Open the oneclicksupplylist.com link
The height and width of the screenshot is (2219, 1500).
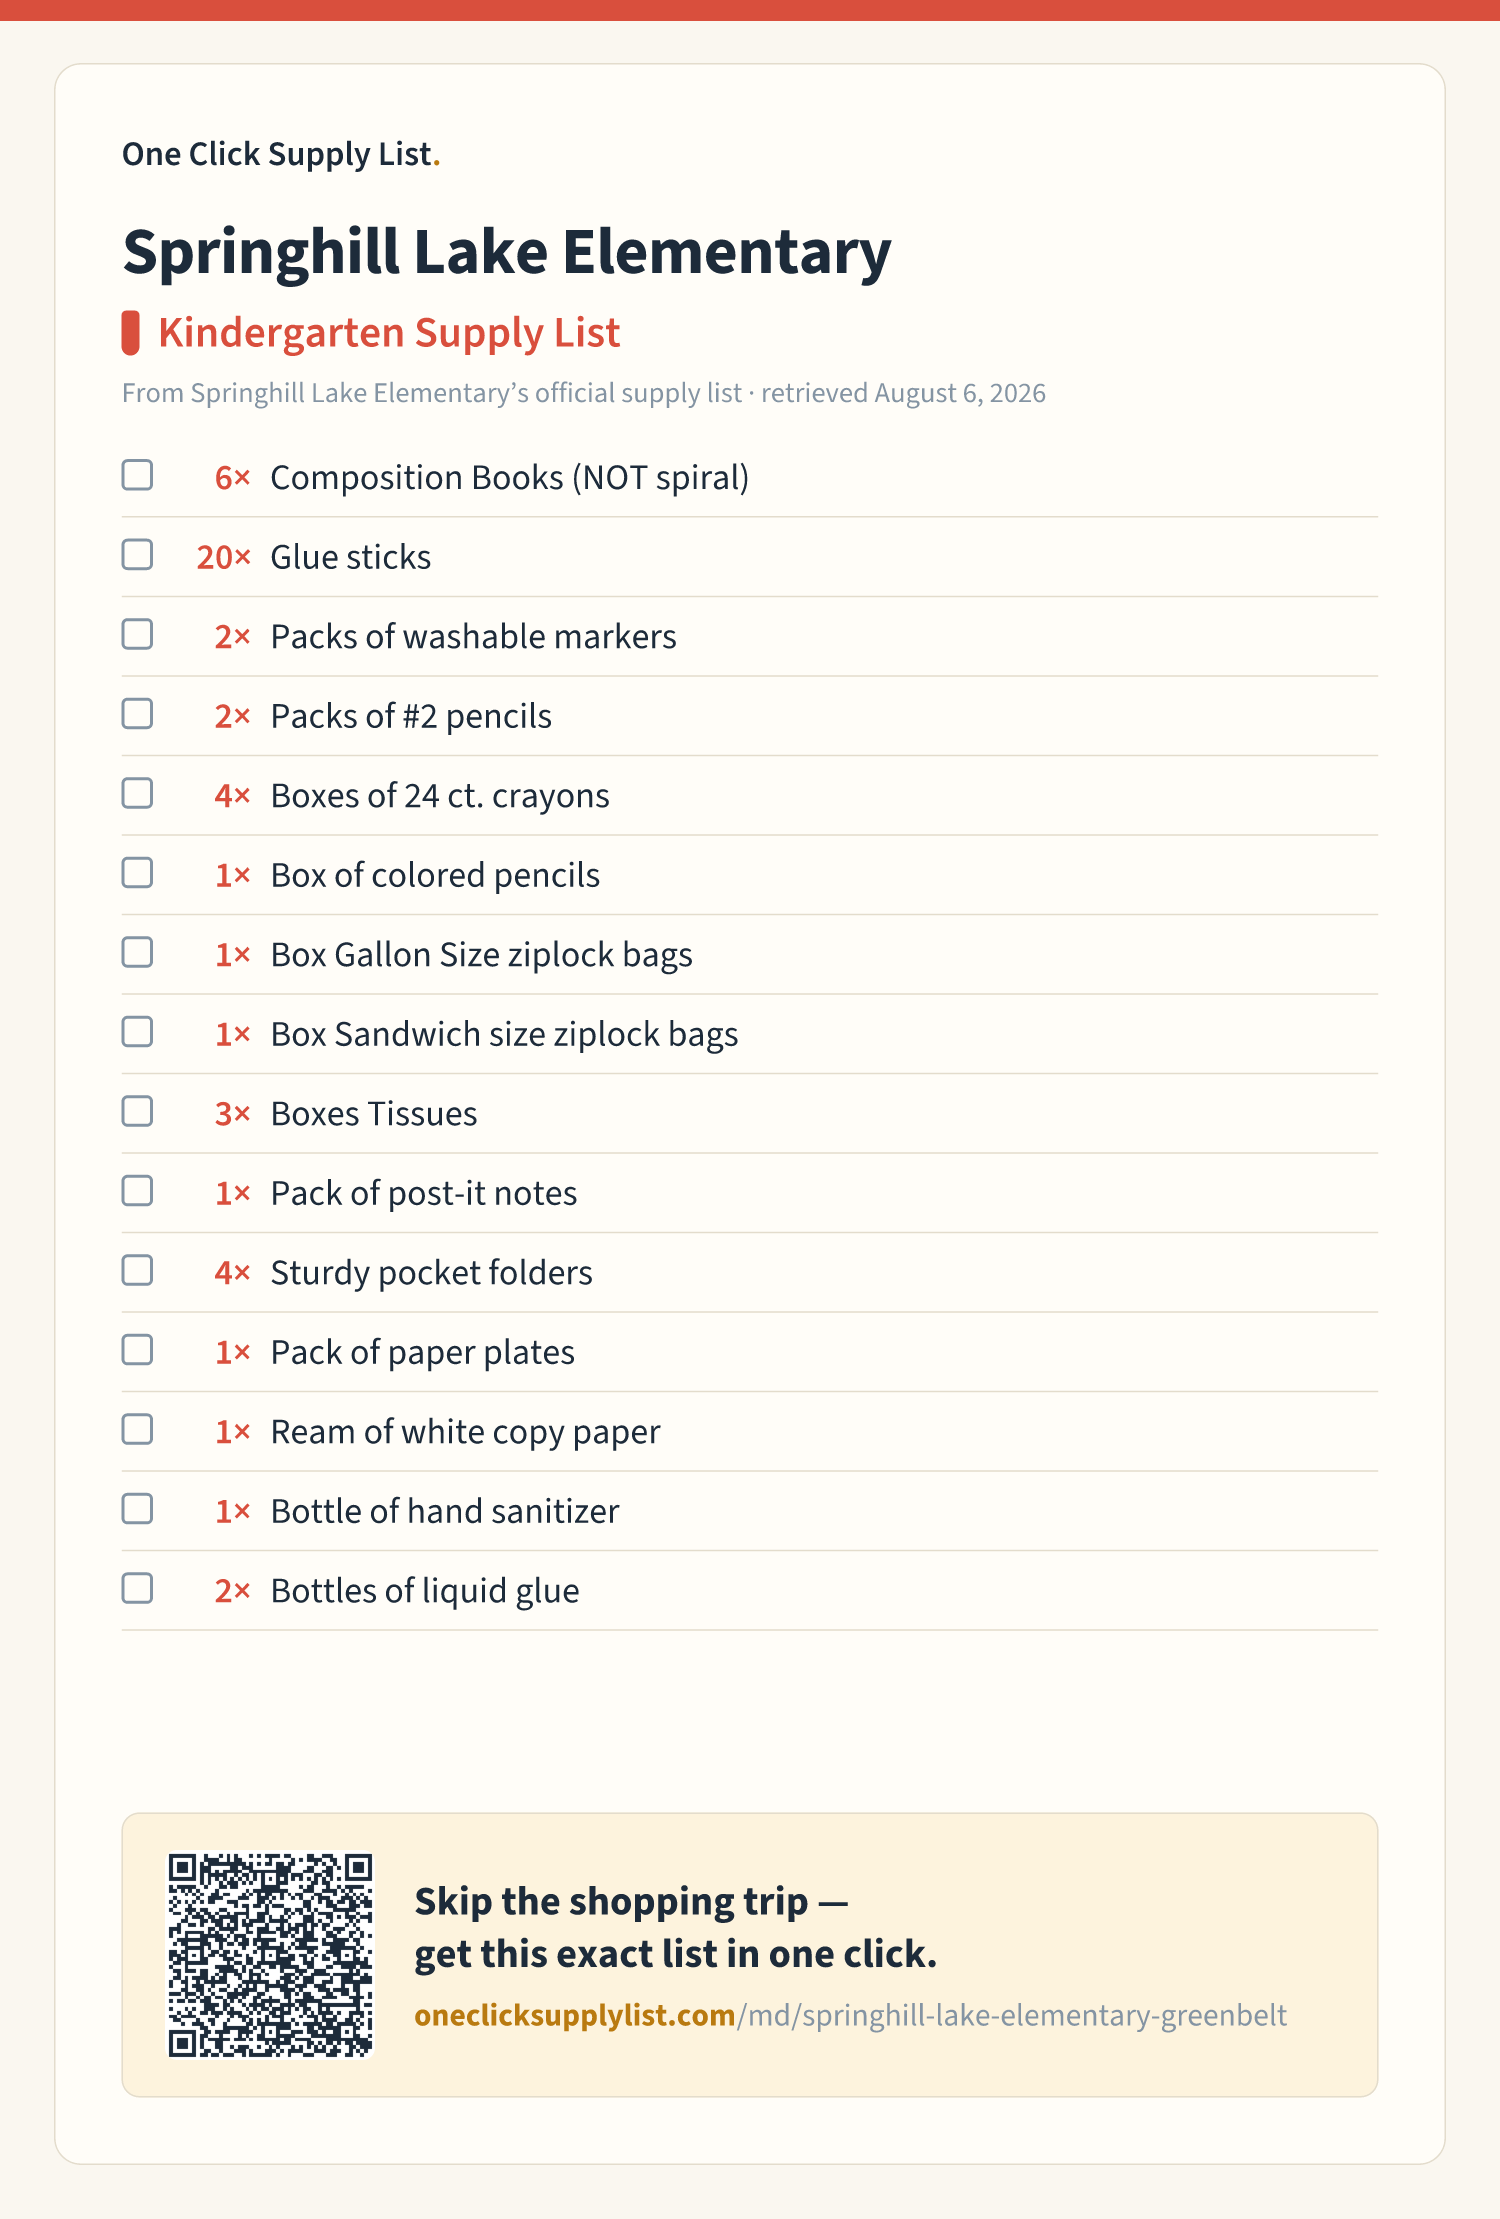pyautogui.click(x=850, y=2015)
